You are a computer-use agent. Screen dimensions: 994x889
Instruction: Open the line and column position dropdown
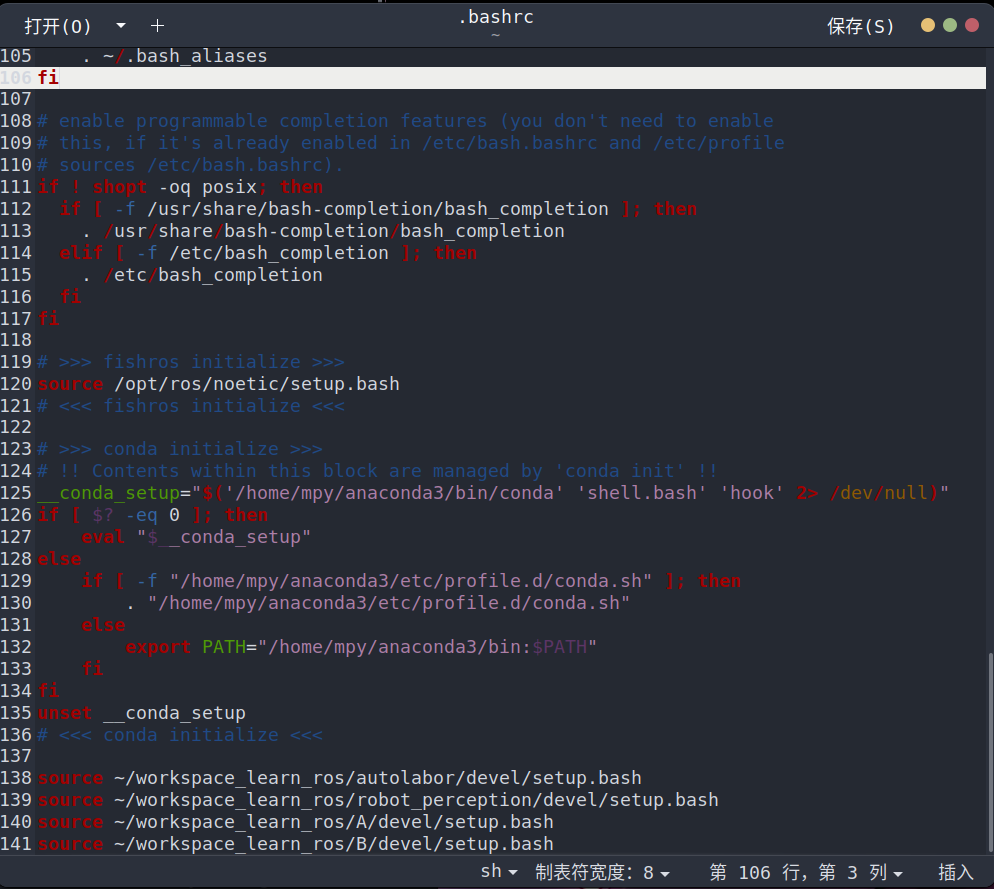pos(805,872)
